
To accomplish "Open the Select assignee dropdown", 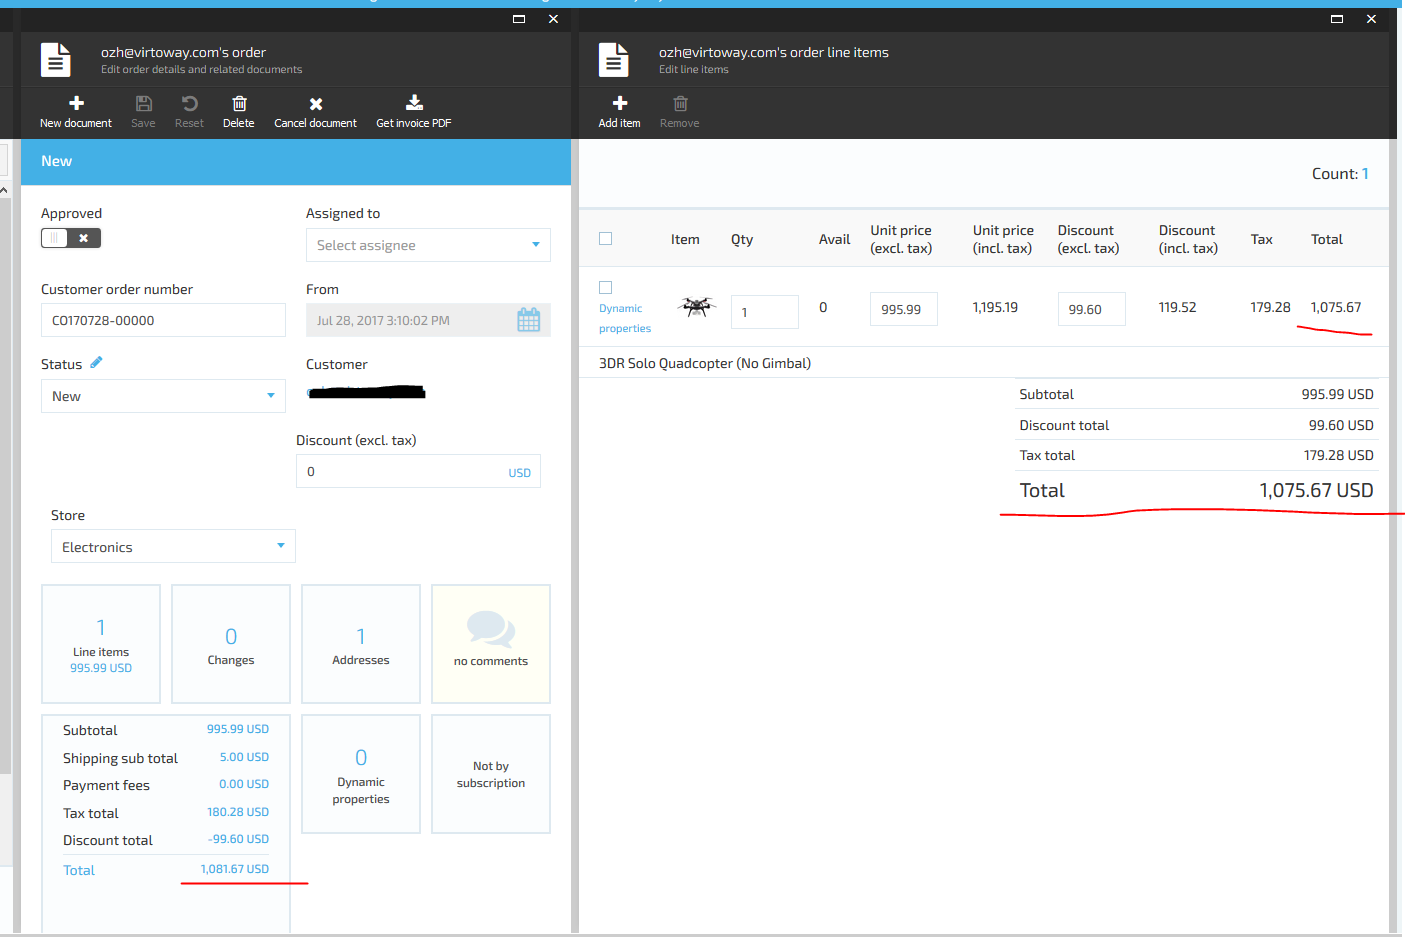I will [x=428, y=245].
